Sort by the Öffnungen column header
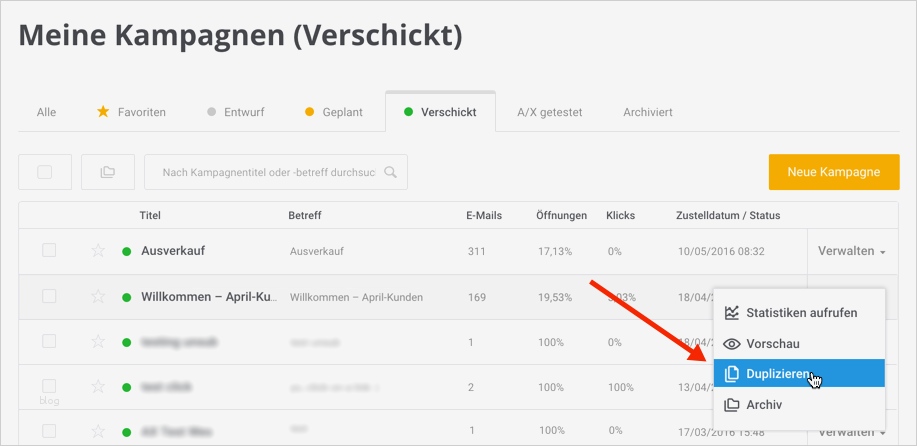The height and width of the screenshot is (446, 917). tap(560, 215)
